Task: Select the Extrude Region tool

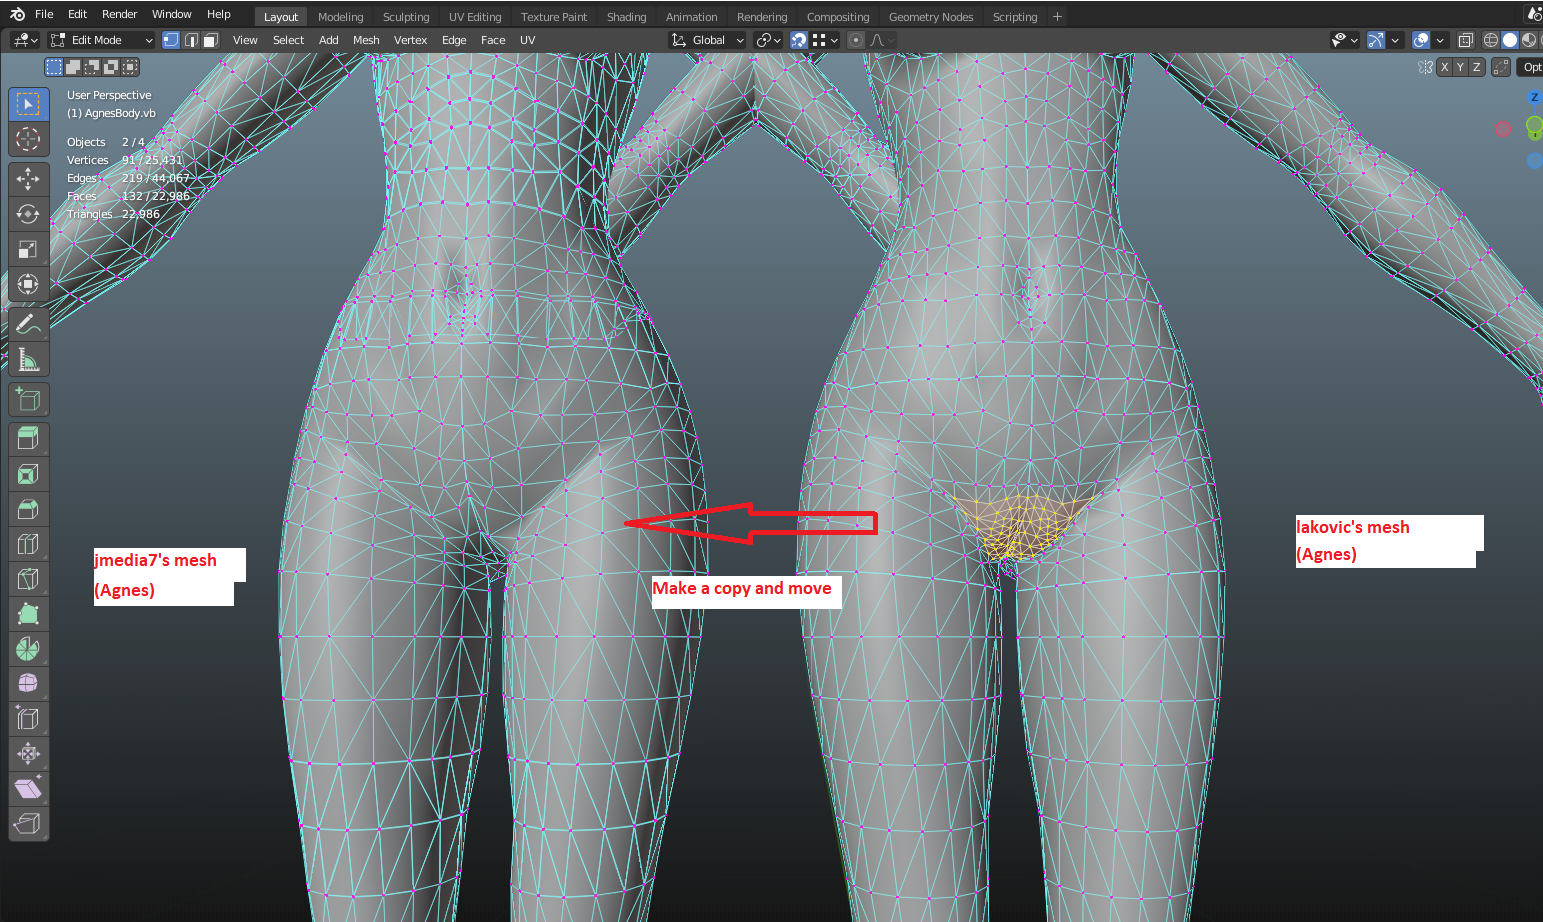Action: pyautogui.click(x=28, y=439)
